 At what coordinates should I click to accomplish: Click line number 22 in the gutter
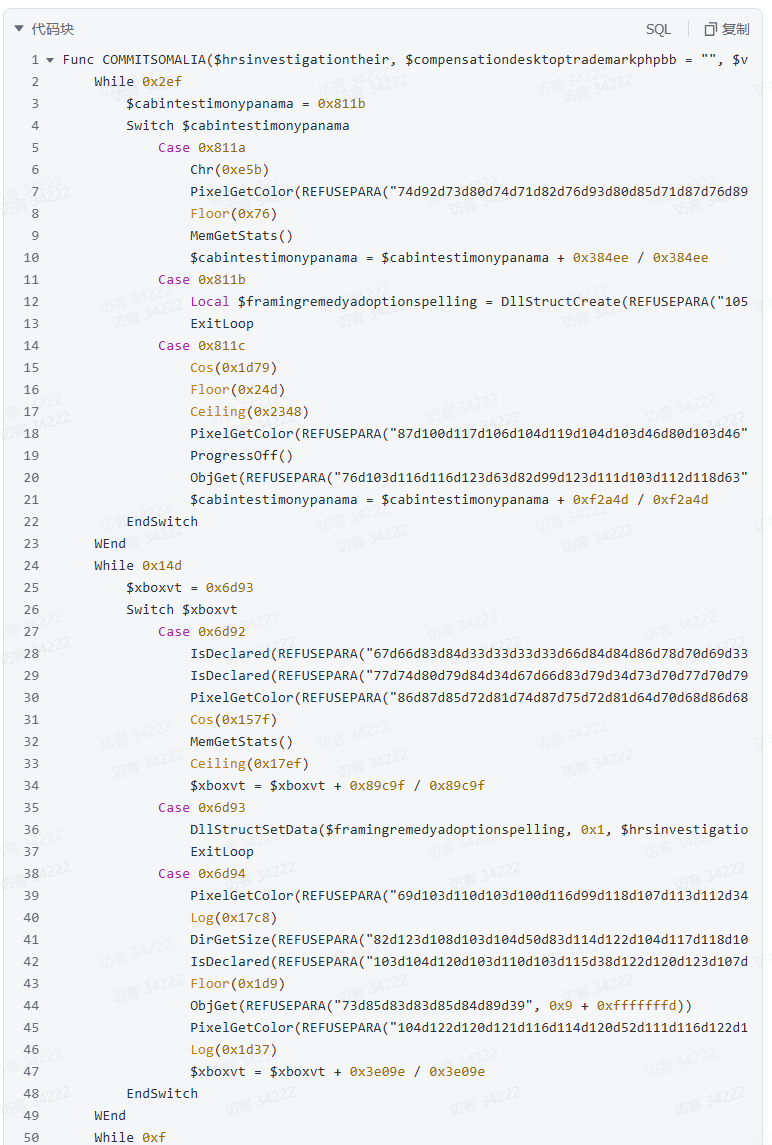pos(30,522)
